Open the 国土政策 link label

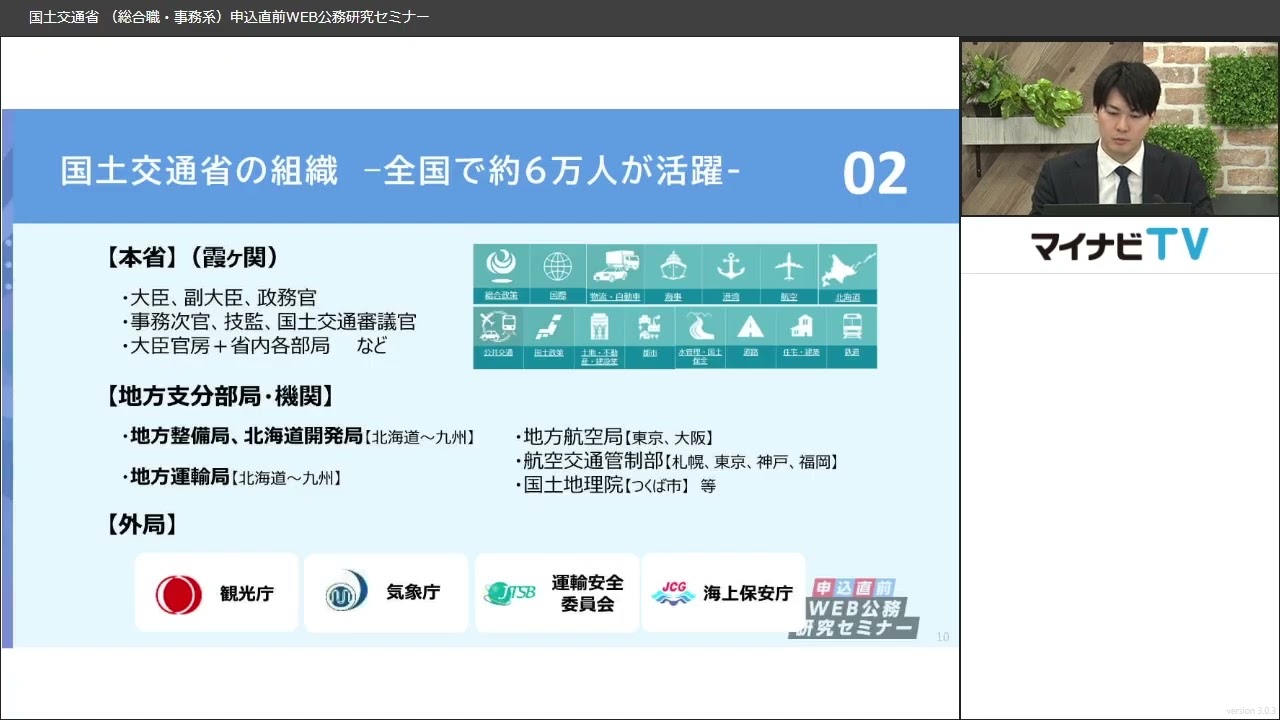coord(548,352)
